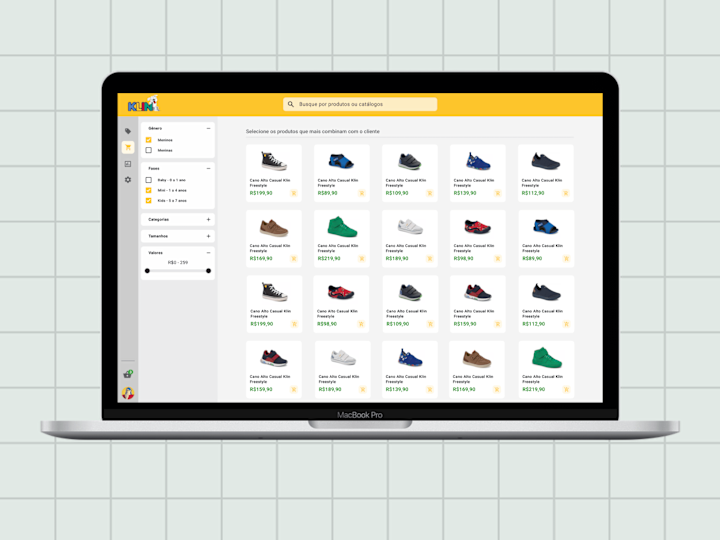
Task: Add third-row R$199,90 high-top to cart
Action: [294, 324]
